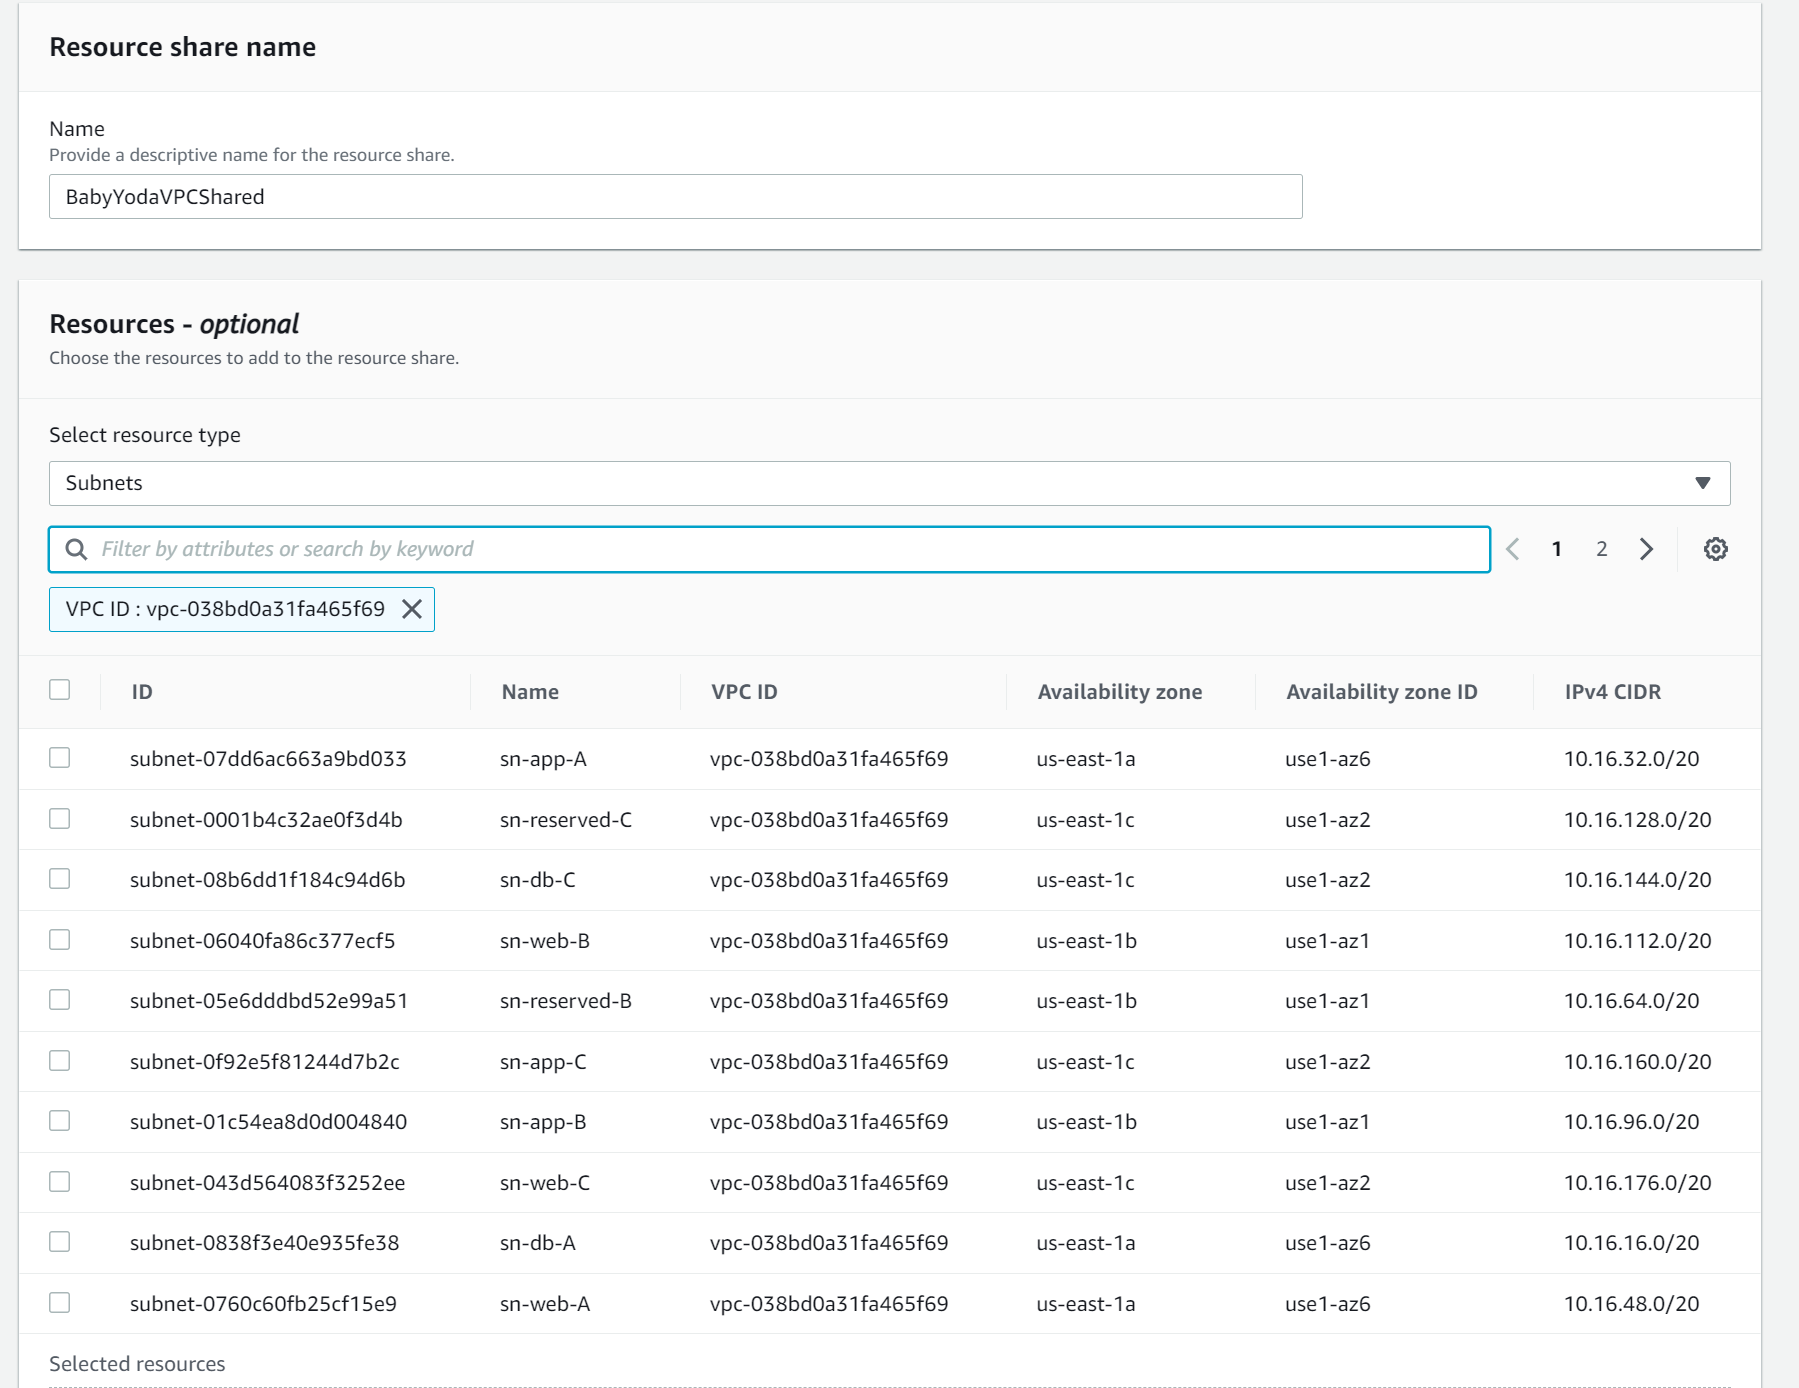This screenshot has width=1799, height=1388.
Task: Click subnet-08b6dd1f184c94d6b ID text
Action: click(268, 880)
